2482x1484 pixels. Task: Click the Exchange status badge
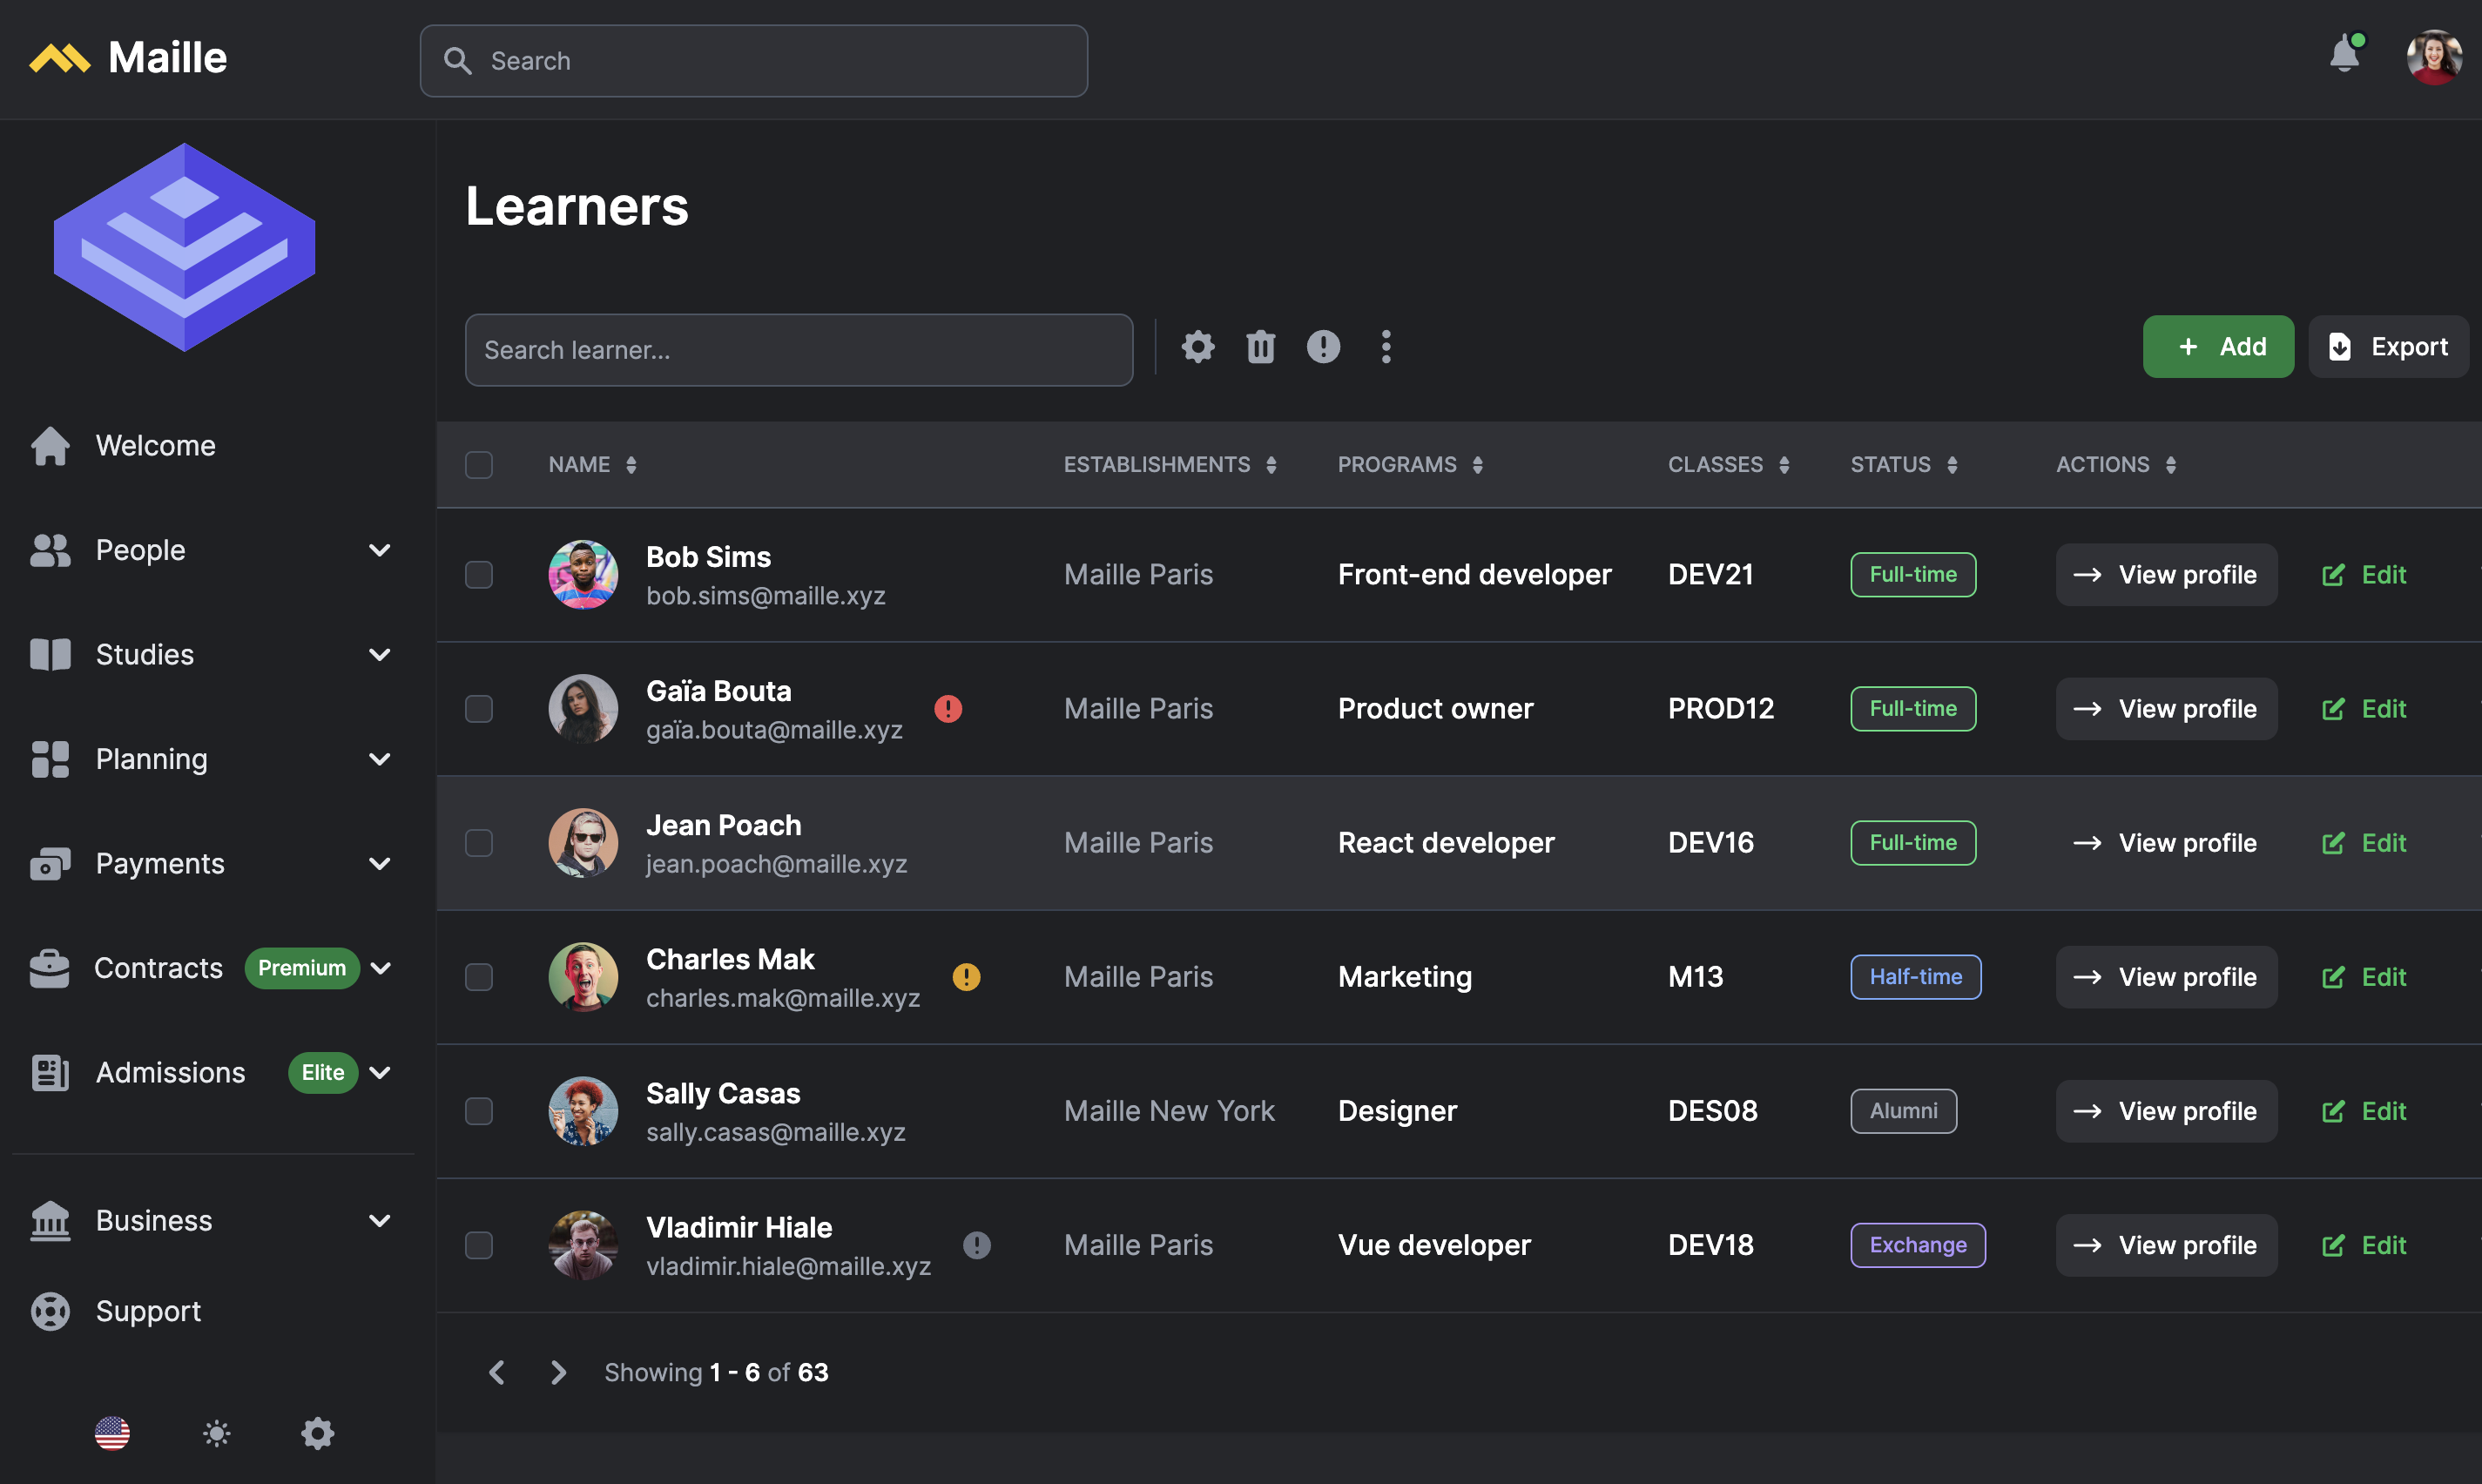1918,1245
